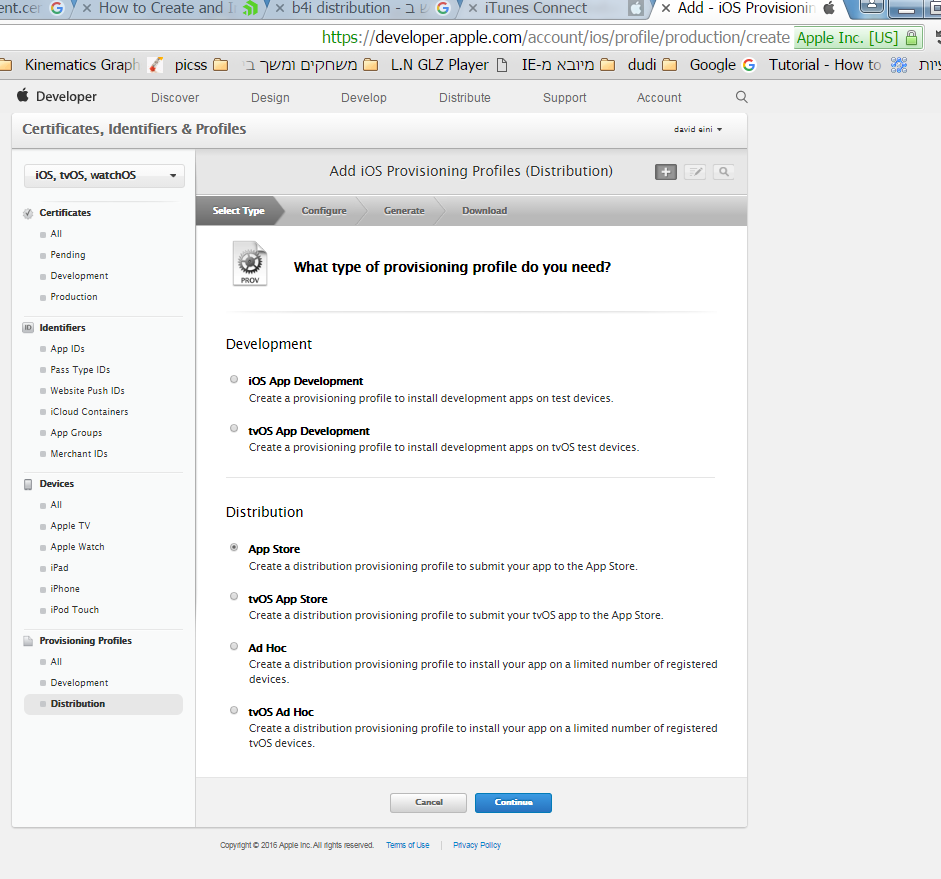
Task: Open the Tutorial - How to bookmark
Action: click(838, 65)
